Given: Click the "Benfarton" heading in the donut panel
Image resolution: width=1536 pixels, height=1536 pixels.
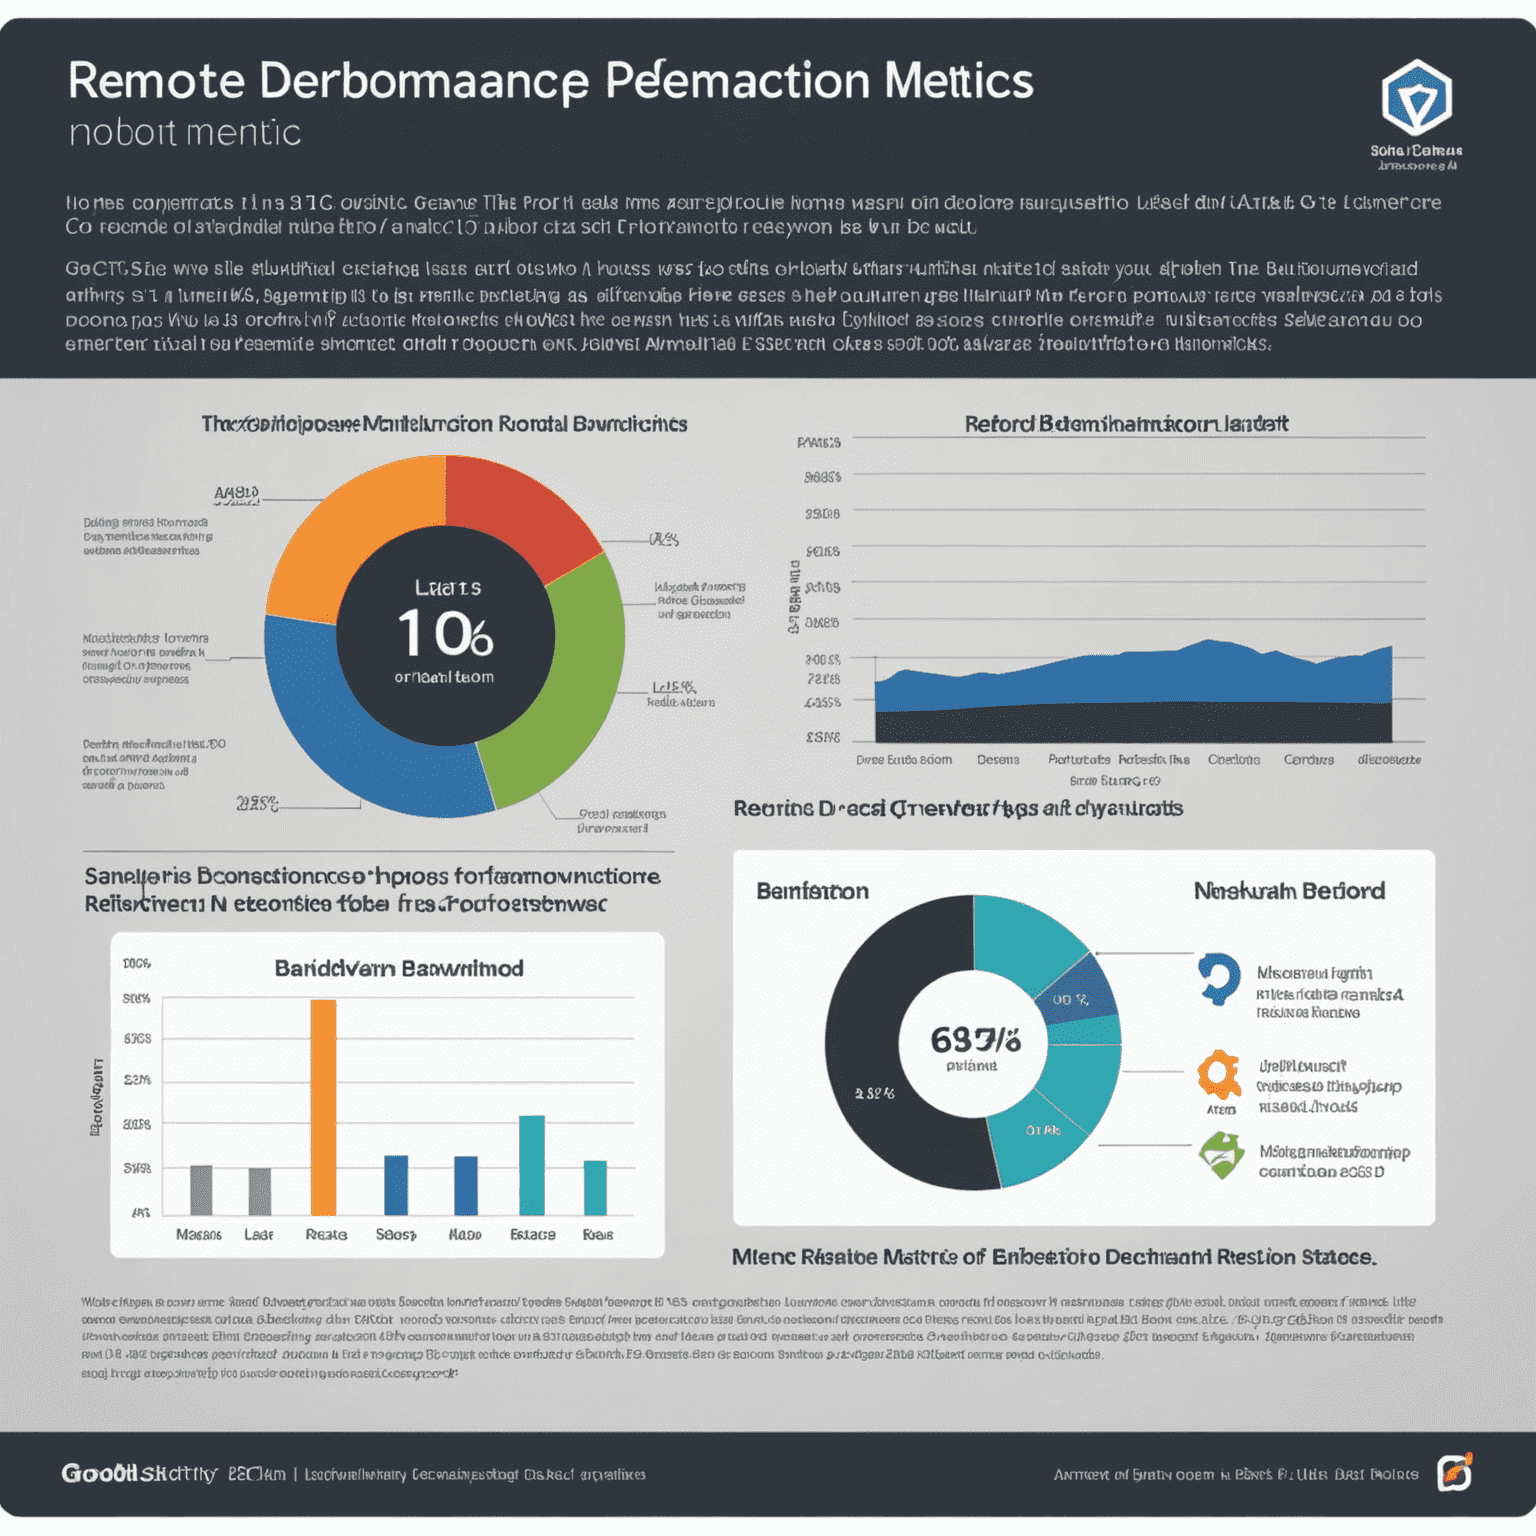Looking at the screenshot, I should [812, 891].
